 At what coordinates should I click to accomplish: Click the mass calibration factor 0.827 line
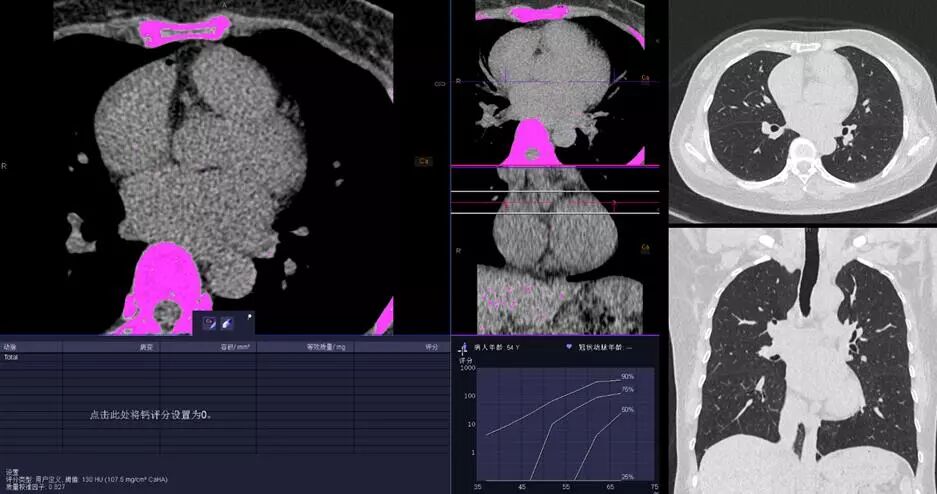point(34,486)
